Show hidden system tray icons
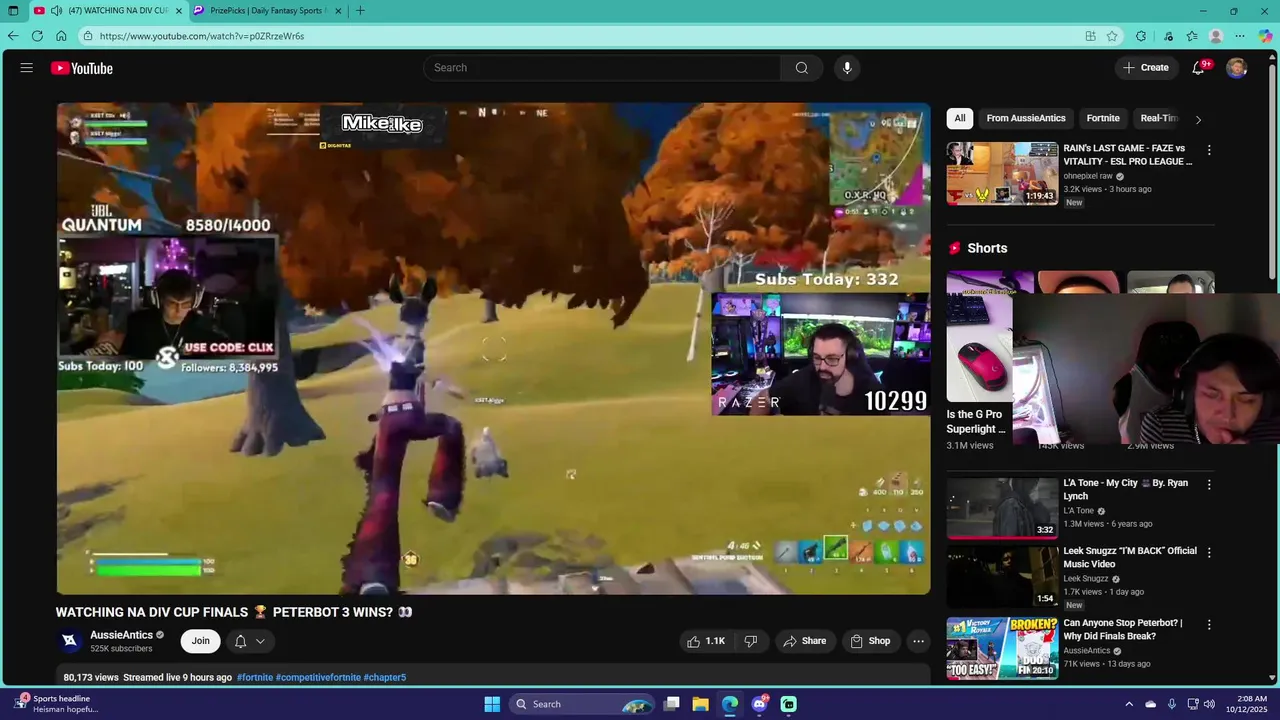 [1129, 704]
